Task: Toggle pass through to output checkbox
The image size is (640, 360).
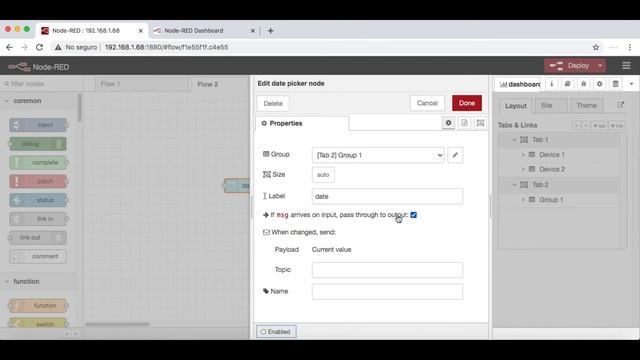Action: tap(413, 215)
